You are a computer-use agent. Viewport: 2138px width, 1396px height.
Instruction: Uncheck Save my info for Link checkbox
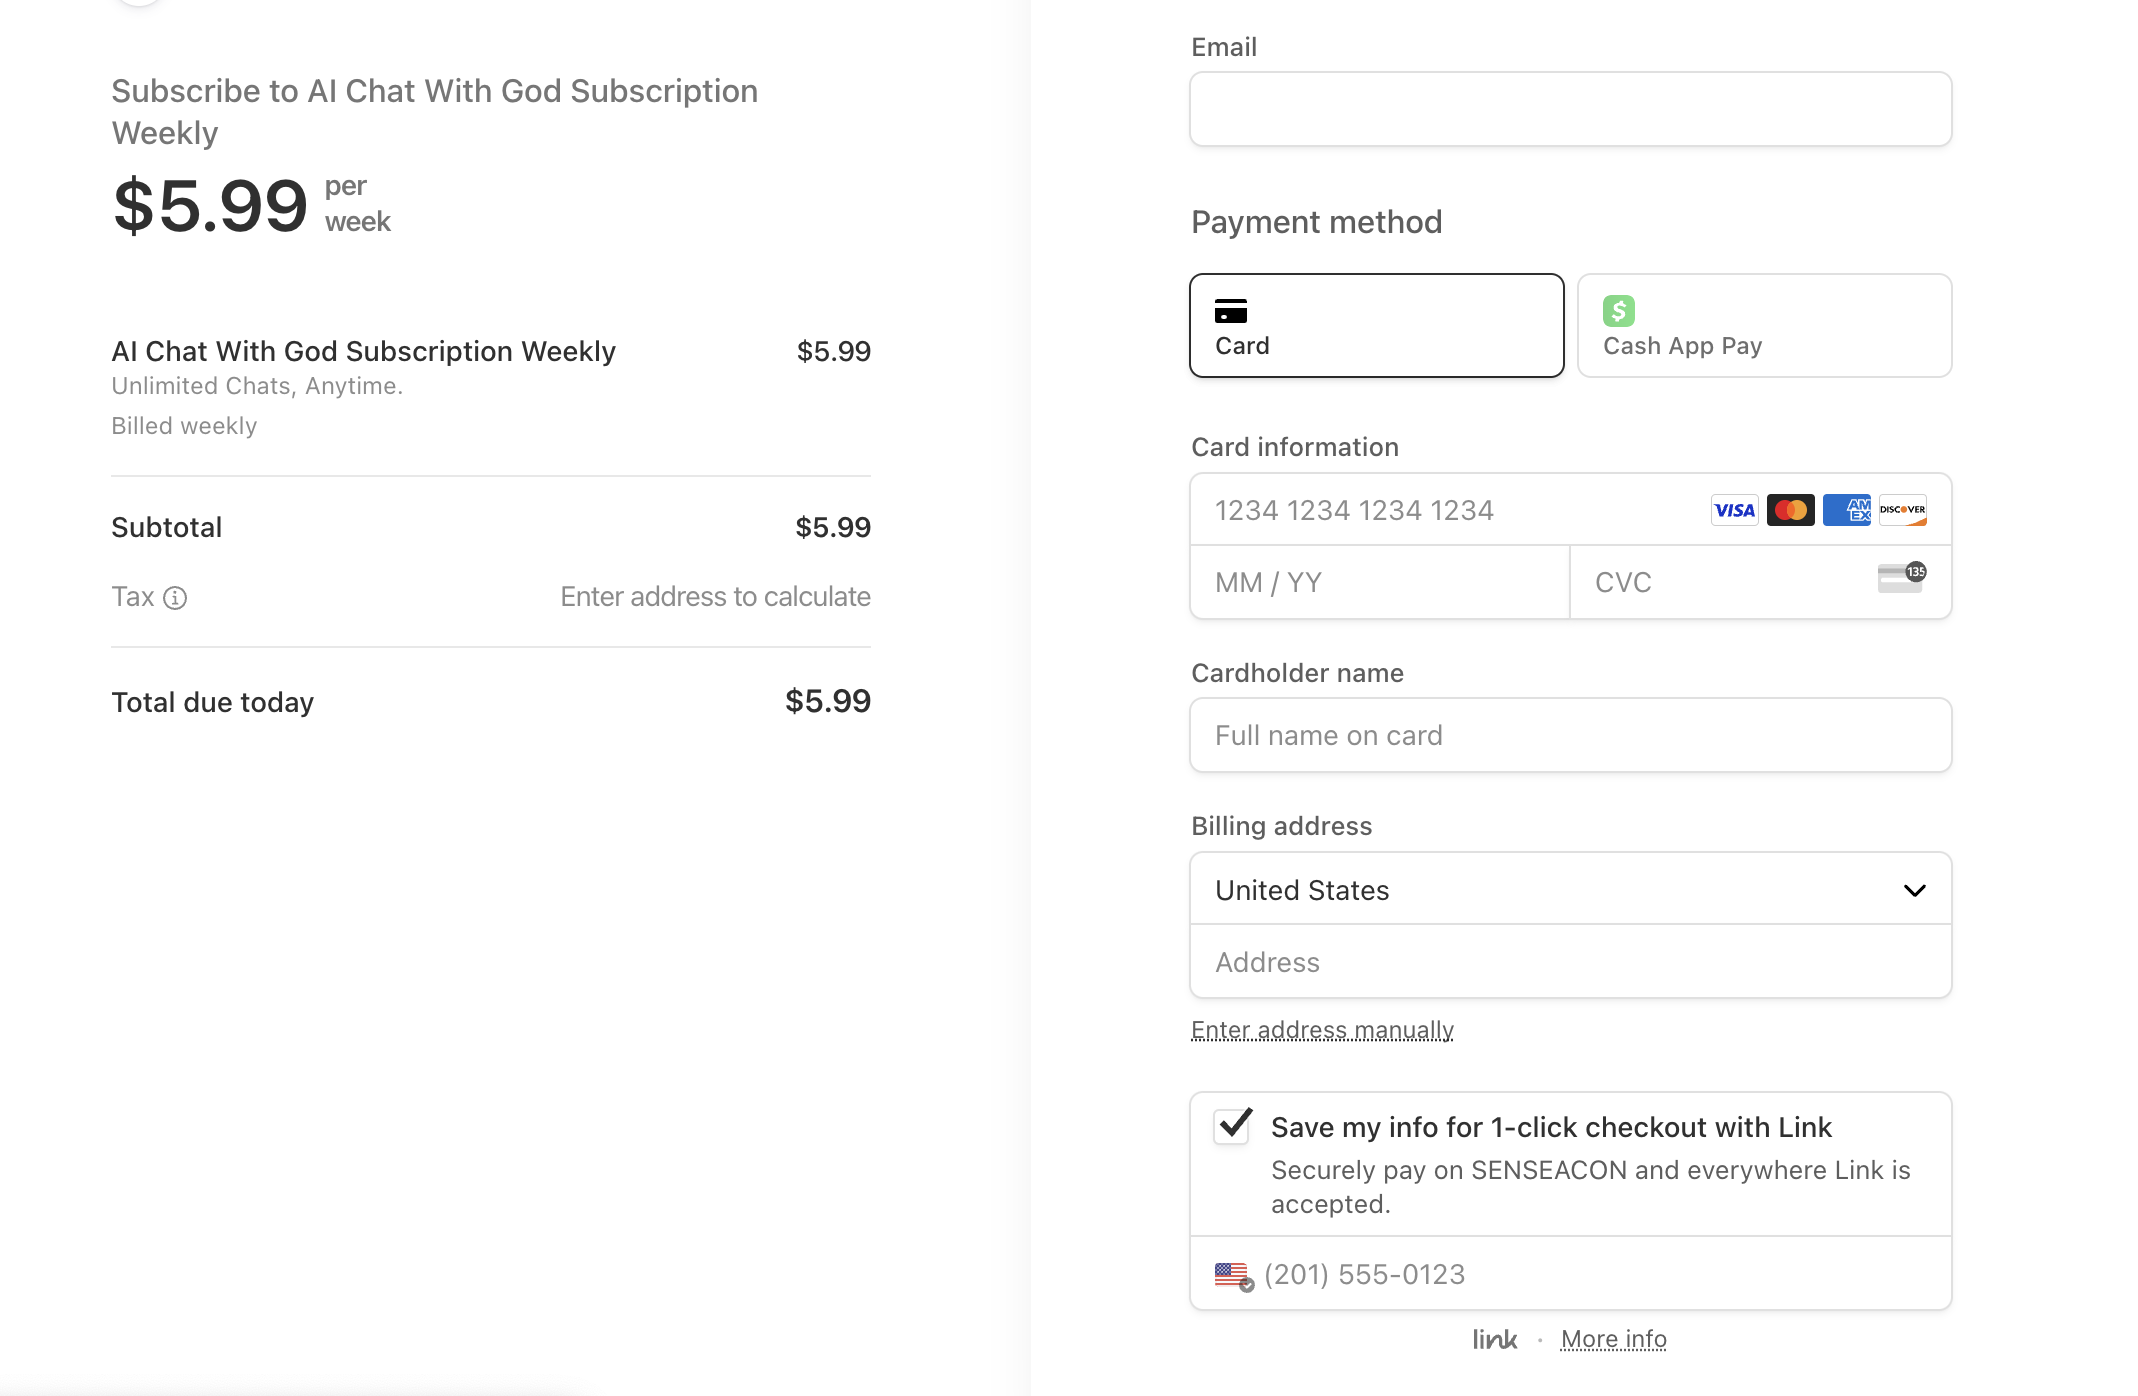(x=1233, y=1126)
